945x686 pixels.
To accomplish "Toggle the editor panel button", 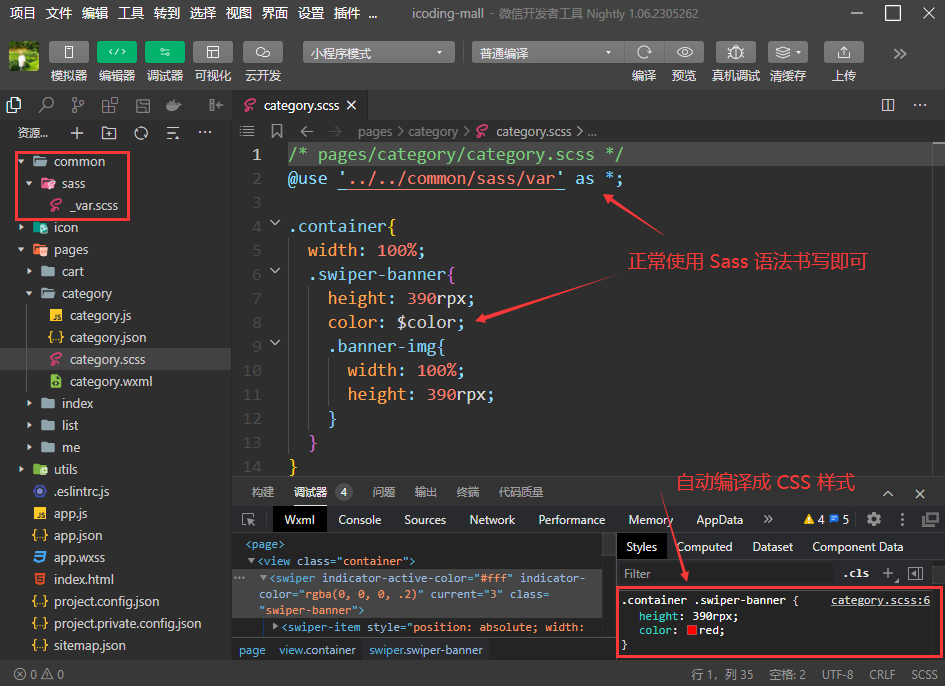I will click(x=117, y=53).
